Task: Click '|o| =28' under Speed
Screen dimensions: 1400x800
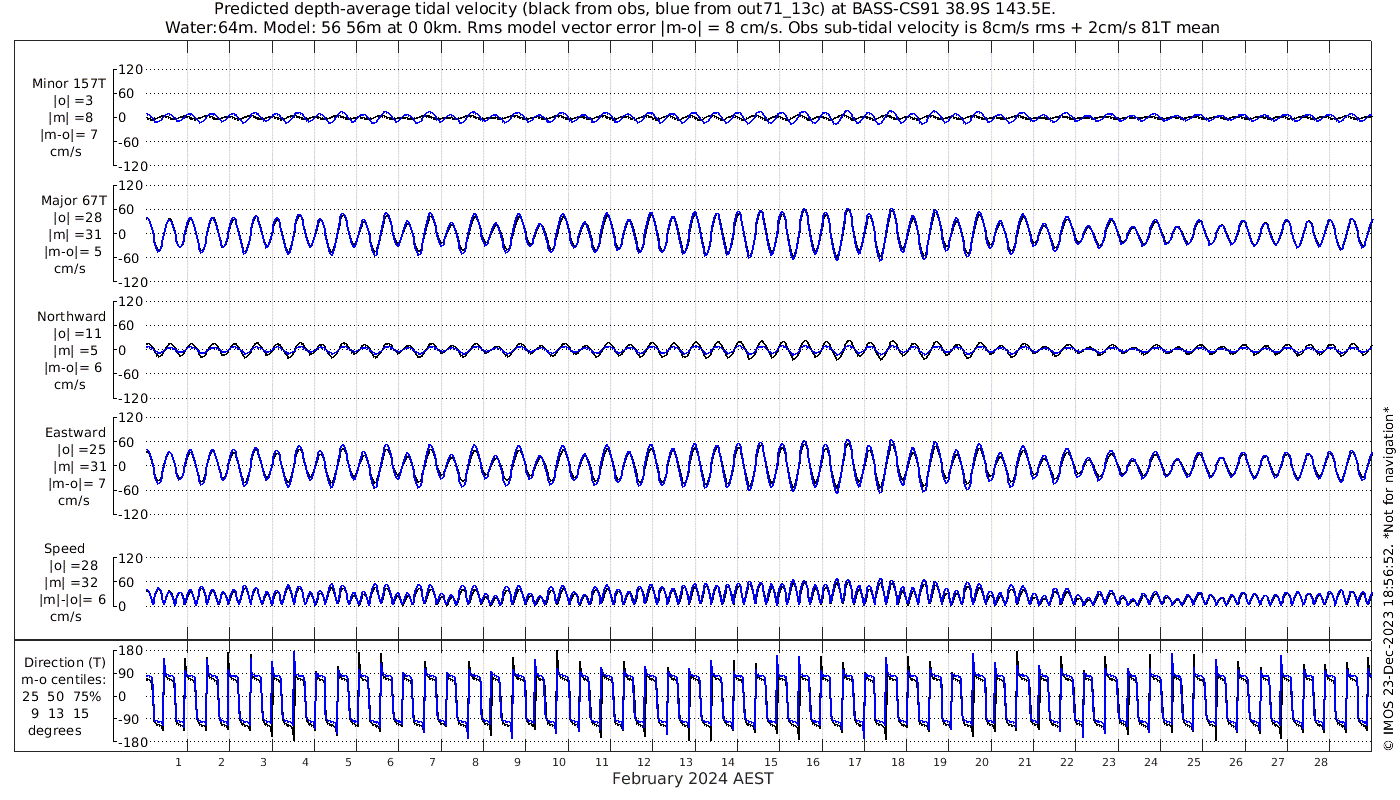Action: (75, 565)
